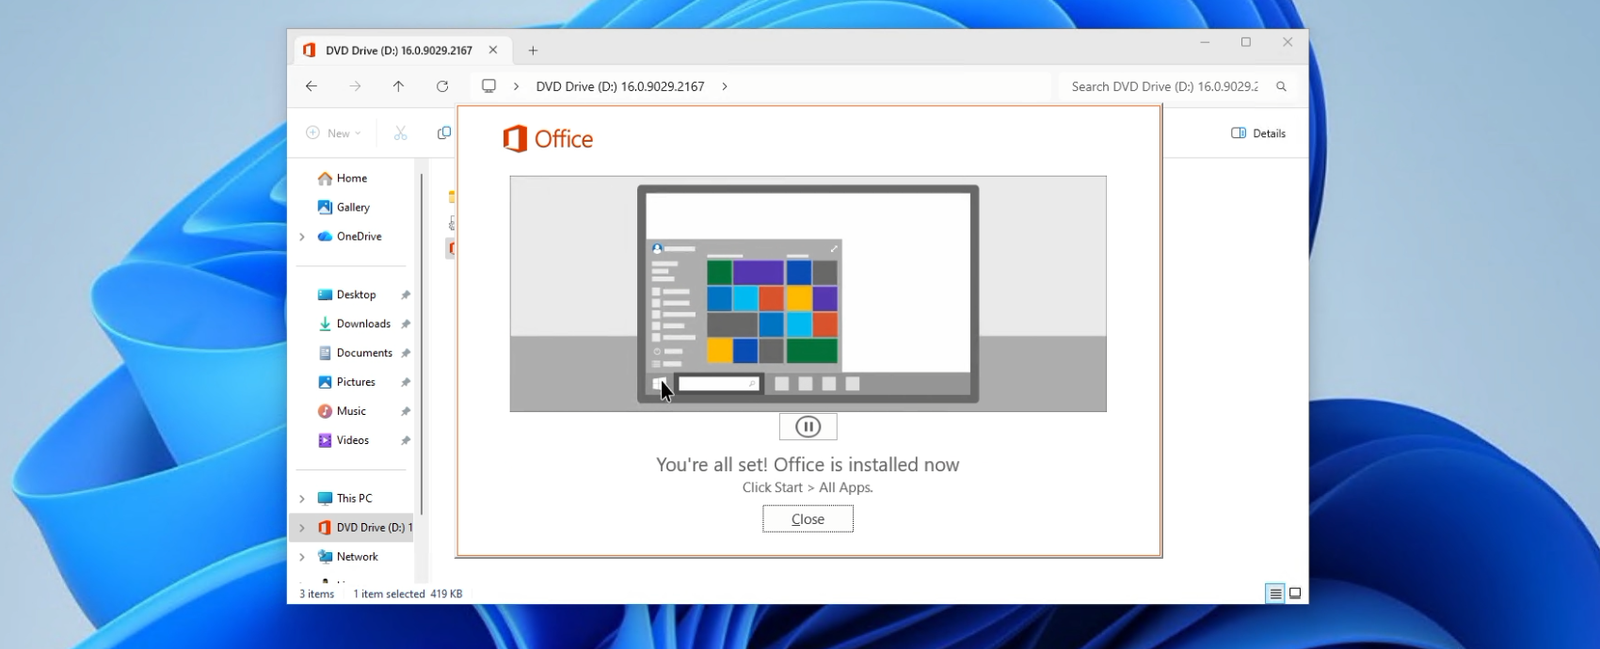Switch to details list view icon

click(x=1275, y=594)
